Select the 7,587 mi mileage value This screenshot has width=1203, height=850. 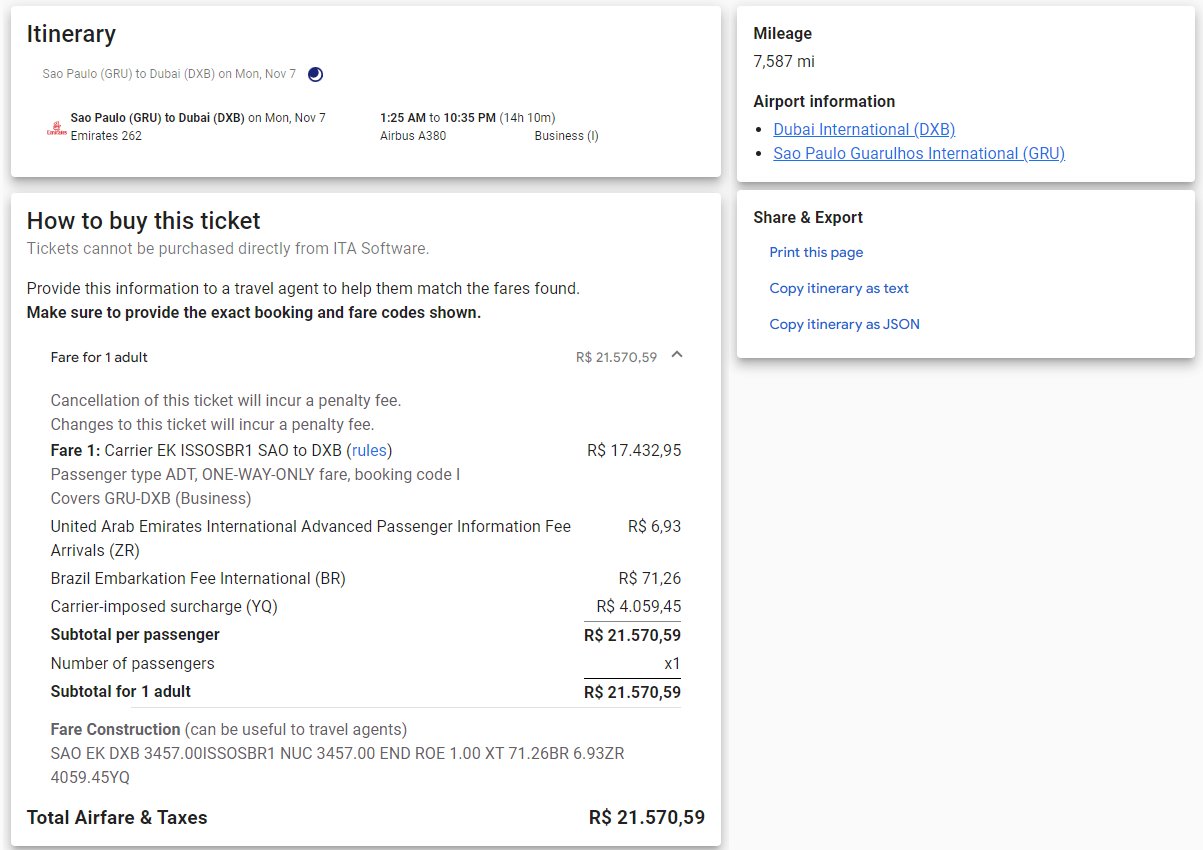click(x=784, y=61)
